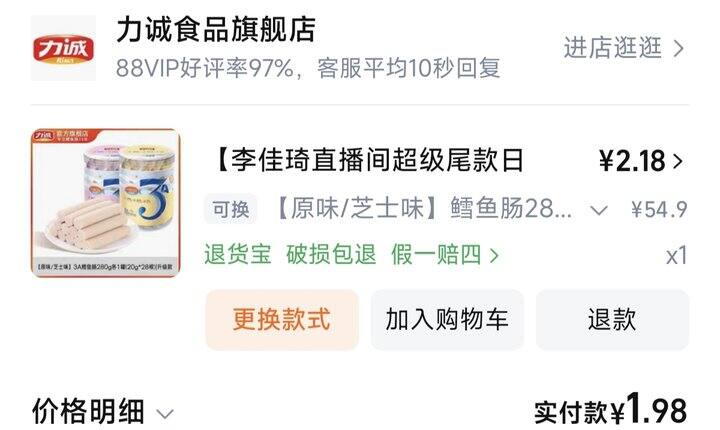Request a refund with 退款 button

(612, 319)
